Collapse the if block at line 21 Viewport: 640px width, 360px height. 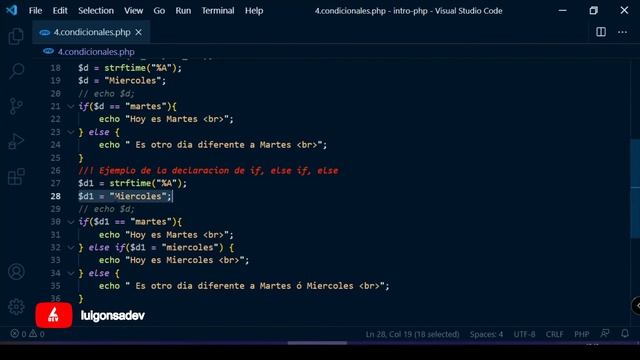pos(71,107)
